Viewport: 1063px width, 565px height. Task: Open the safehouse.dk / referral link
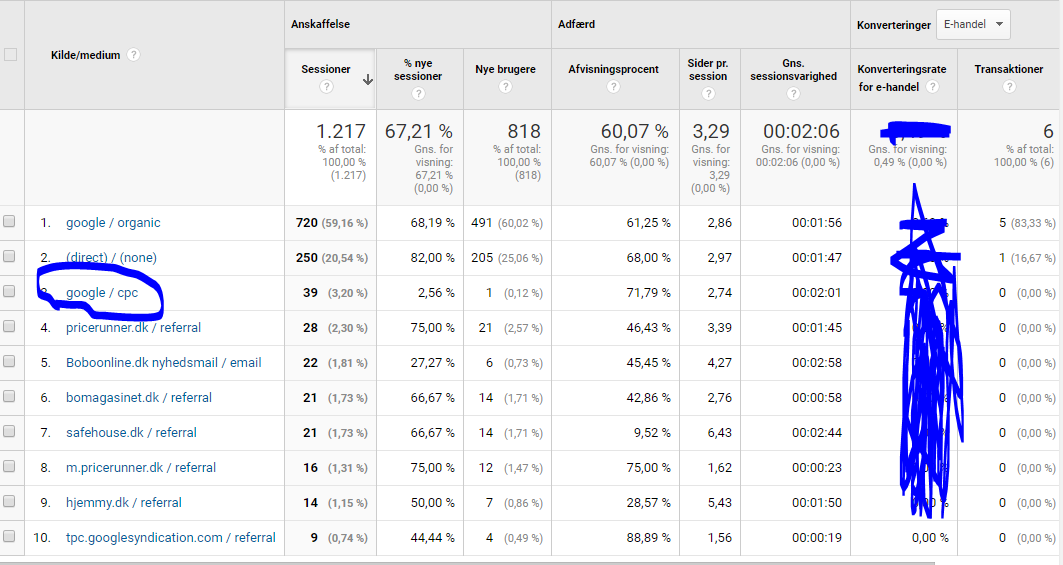coord(131,433)
